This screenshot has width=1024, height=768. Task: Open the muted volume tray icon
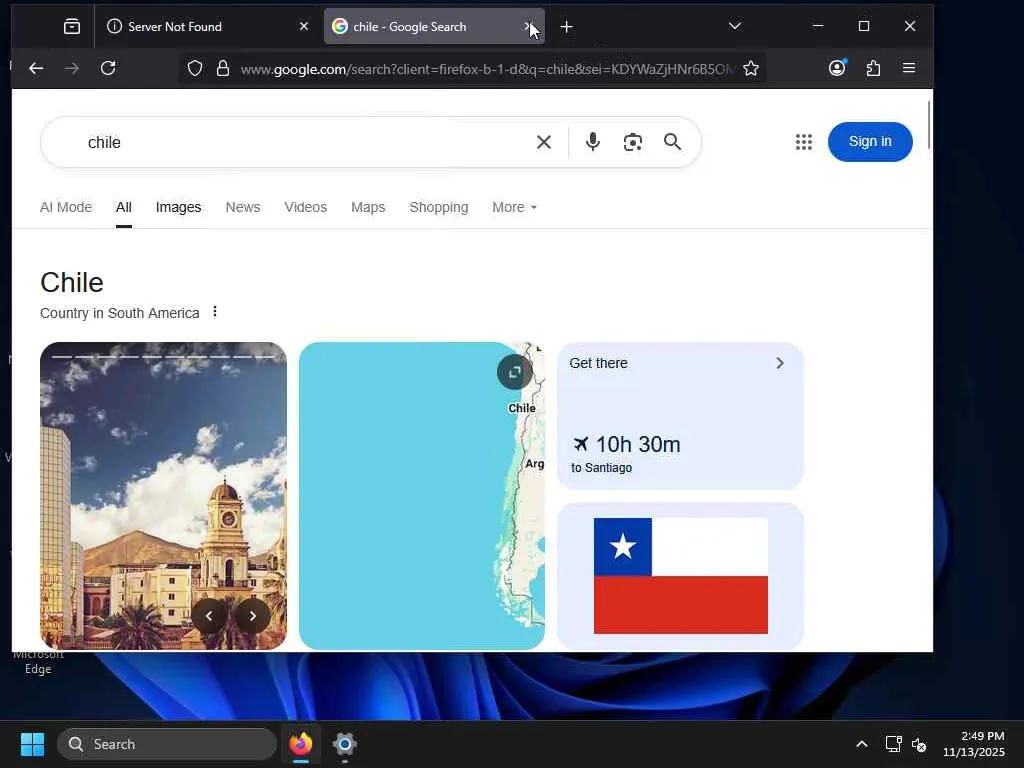tap(919, 744)
